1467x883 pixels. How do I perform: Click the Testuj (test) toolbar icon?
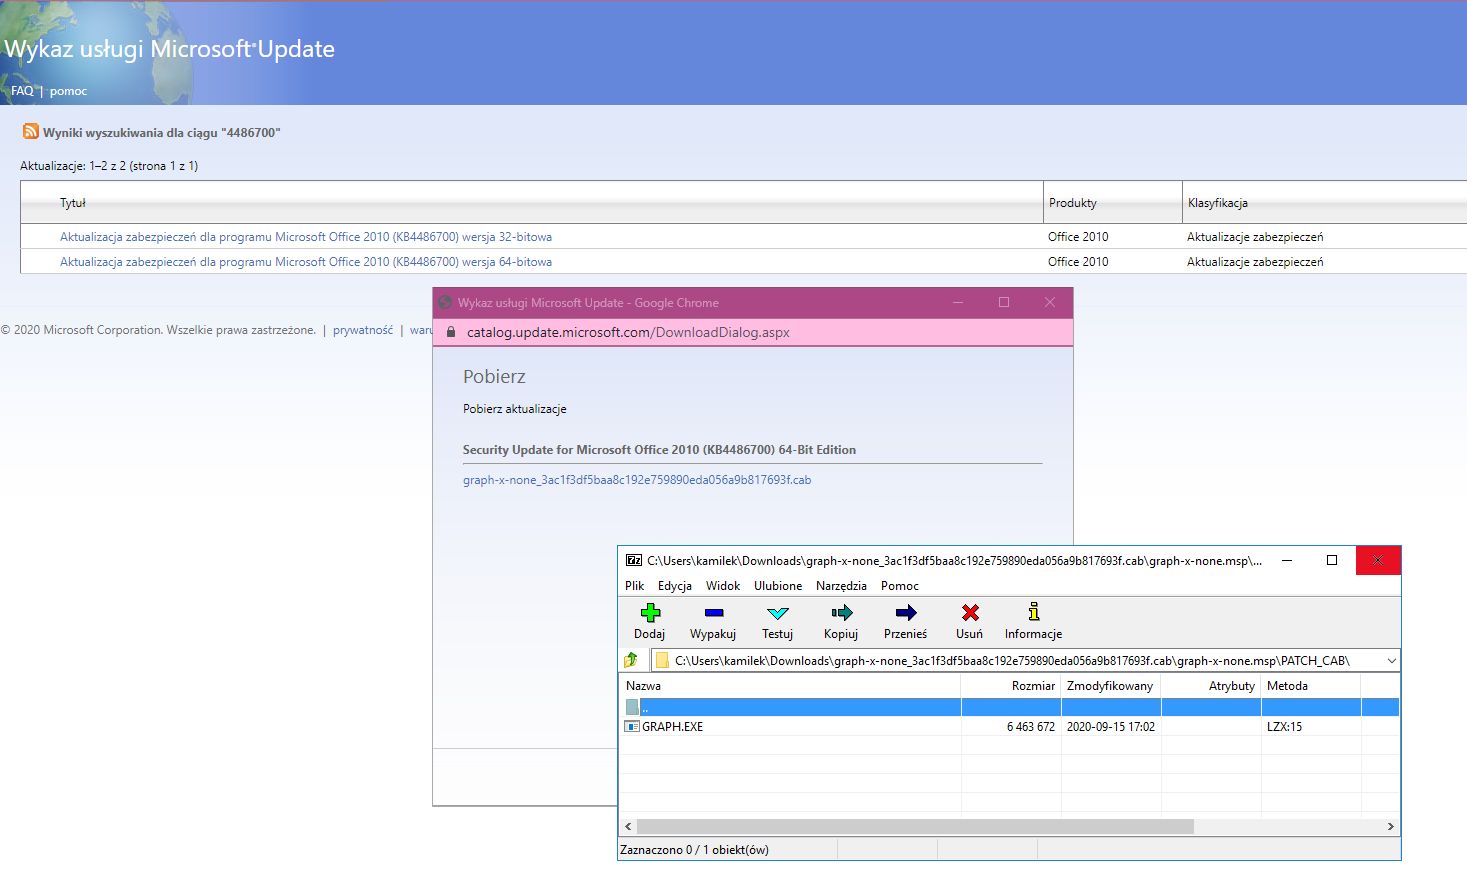(777, 613)
